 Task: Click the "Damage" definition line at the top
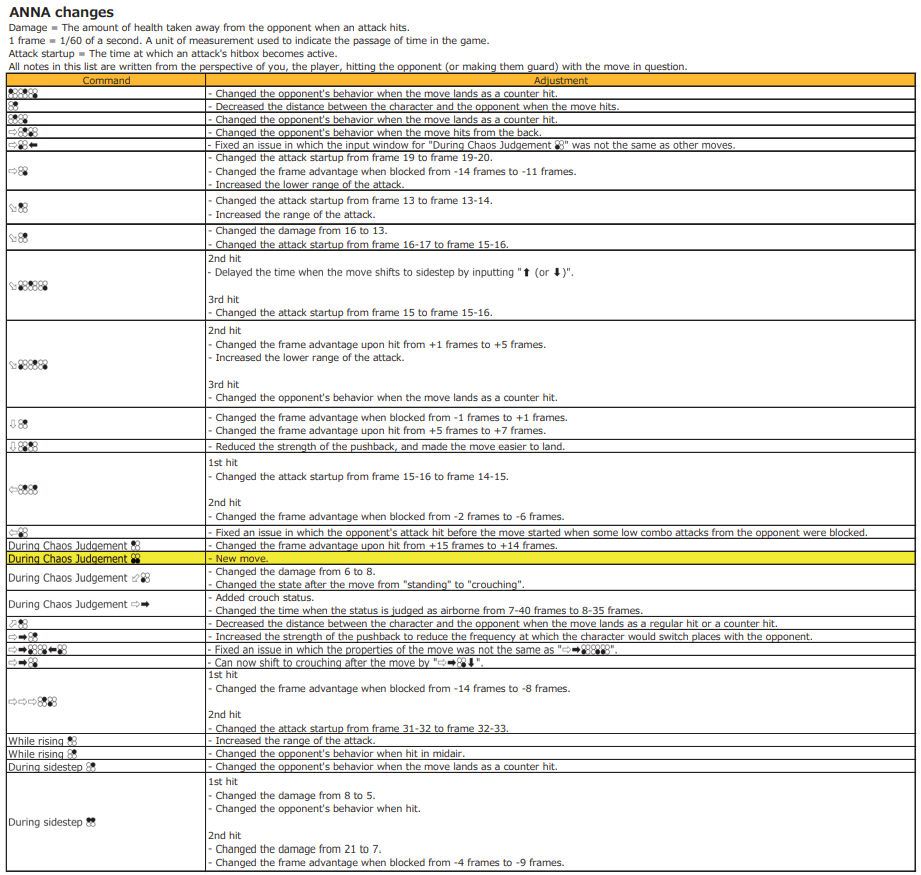click(x=209, y=28)
